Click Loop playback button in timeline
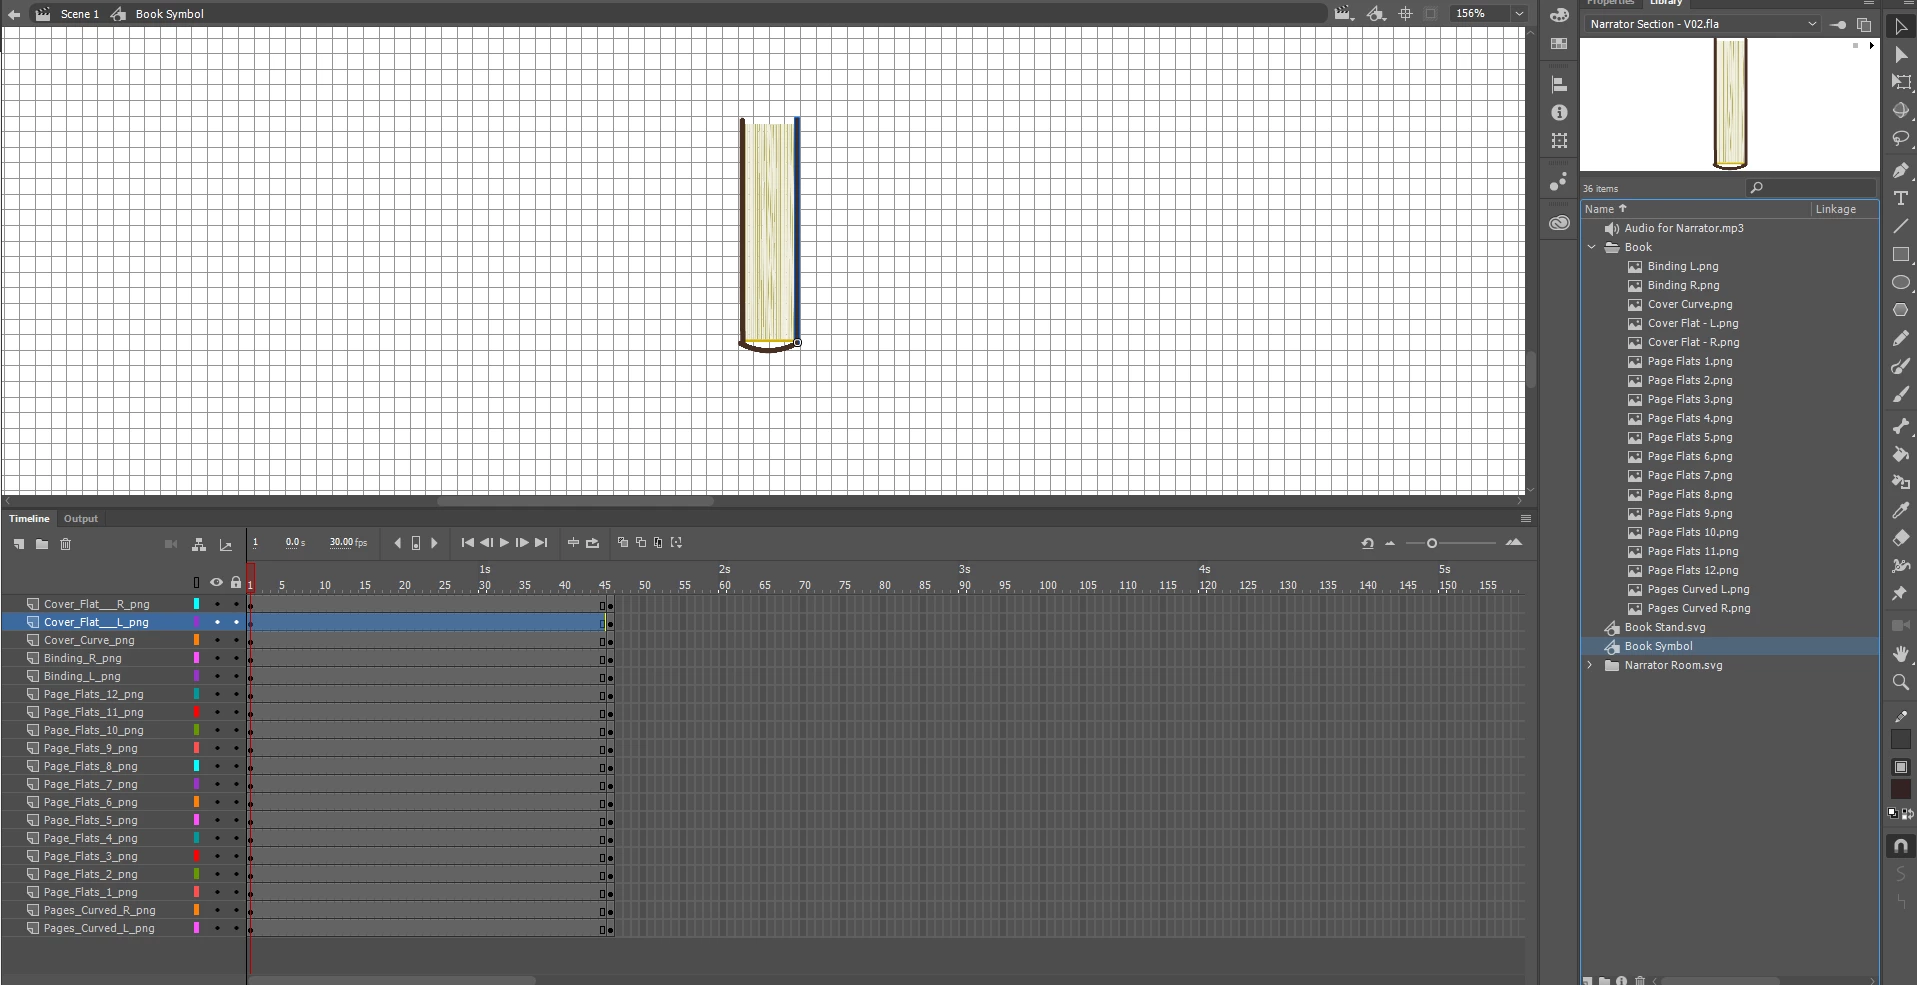The image size is (1917, 985). pos(592,543)
